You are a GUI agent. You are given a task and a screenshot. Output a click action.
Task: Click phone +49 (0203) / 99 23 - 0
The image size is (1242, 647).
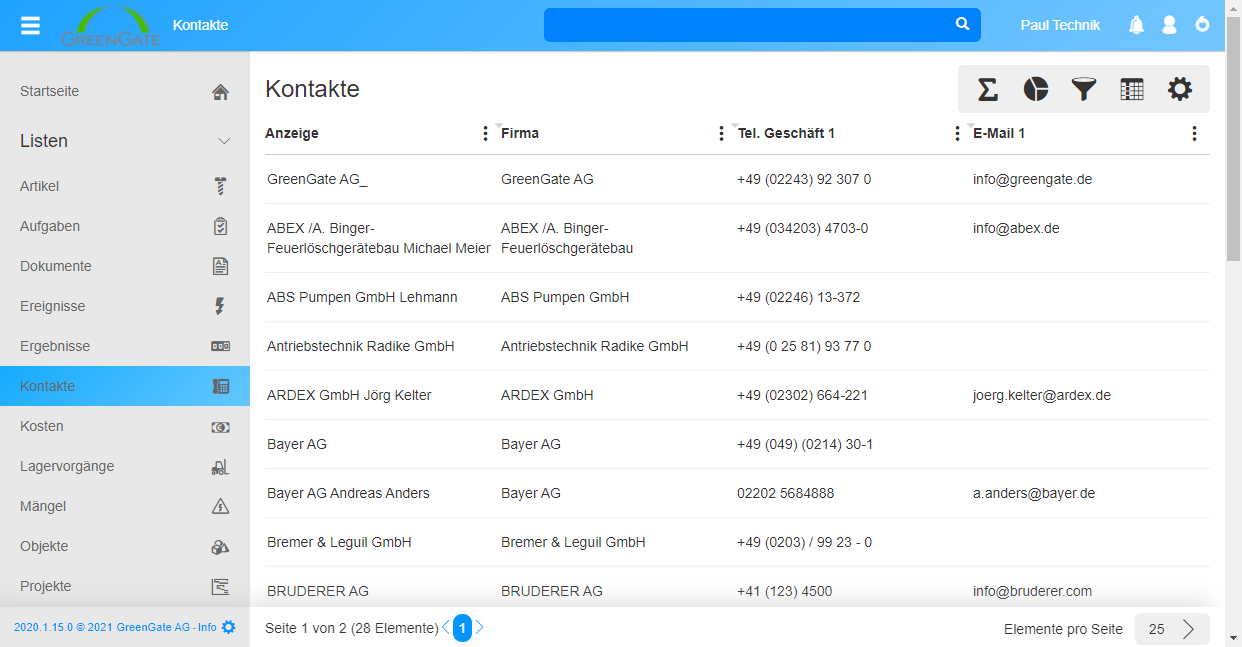pyautogui.click(x=804, y=542)
